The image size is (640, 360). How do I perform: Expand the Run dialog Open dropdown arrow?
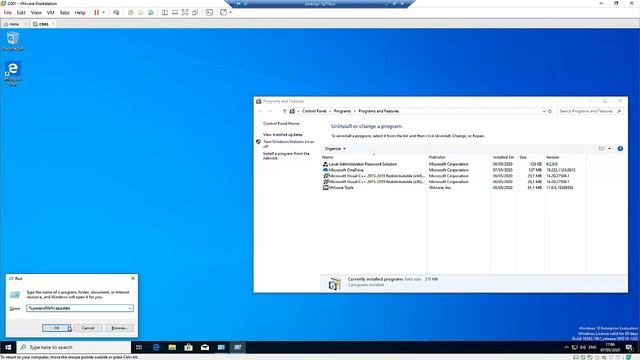(131, 308)
